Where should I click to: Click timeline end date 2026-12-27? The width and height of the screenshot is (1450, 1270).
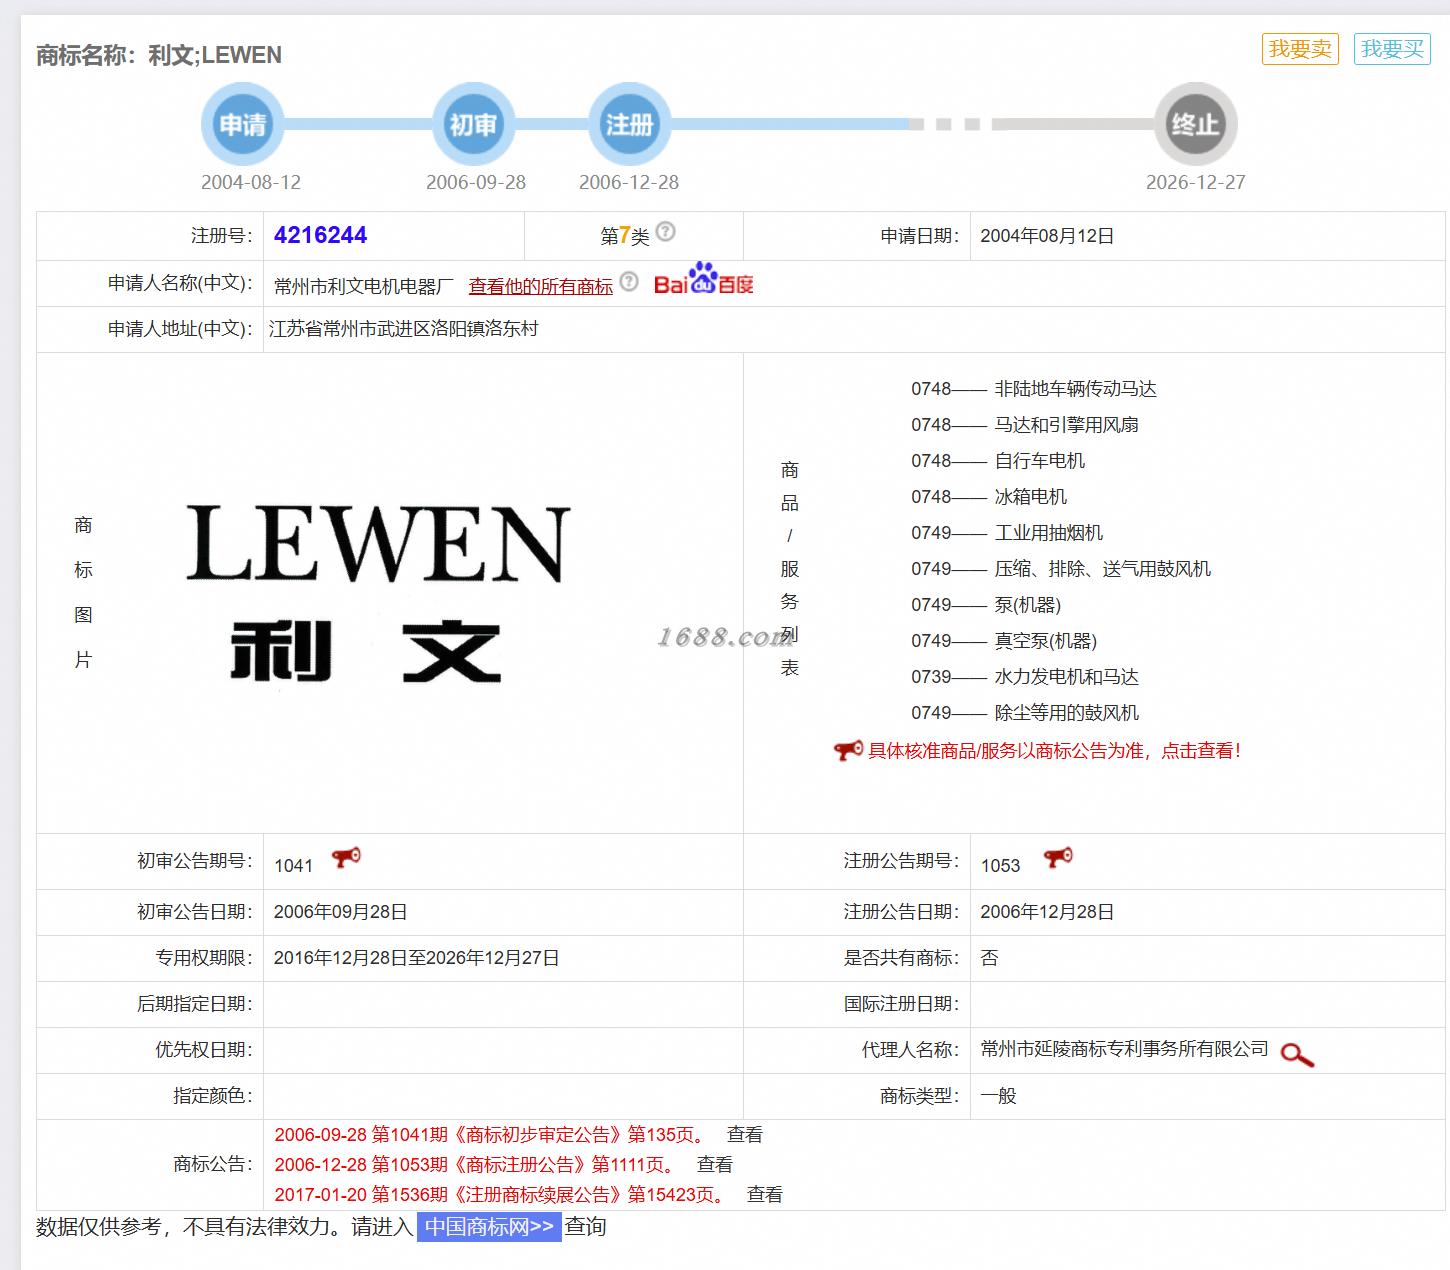[x=1196, y=182]
